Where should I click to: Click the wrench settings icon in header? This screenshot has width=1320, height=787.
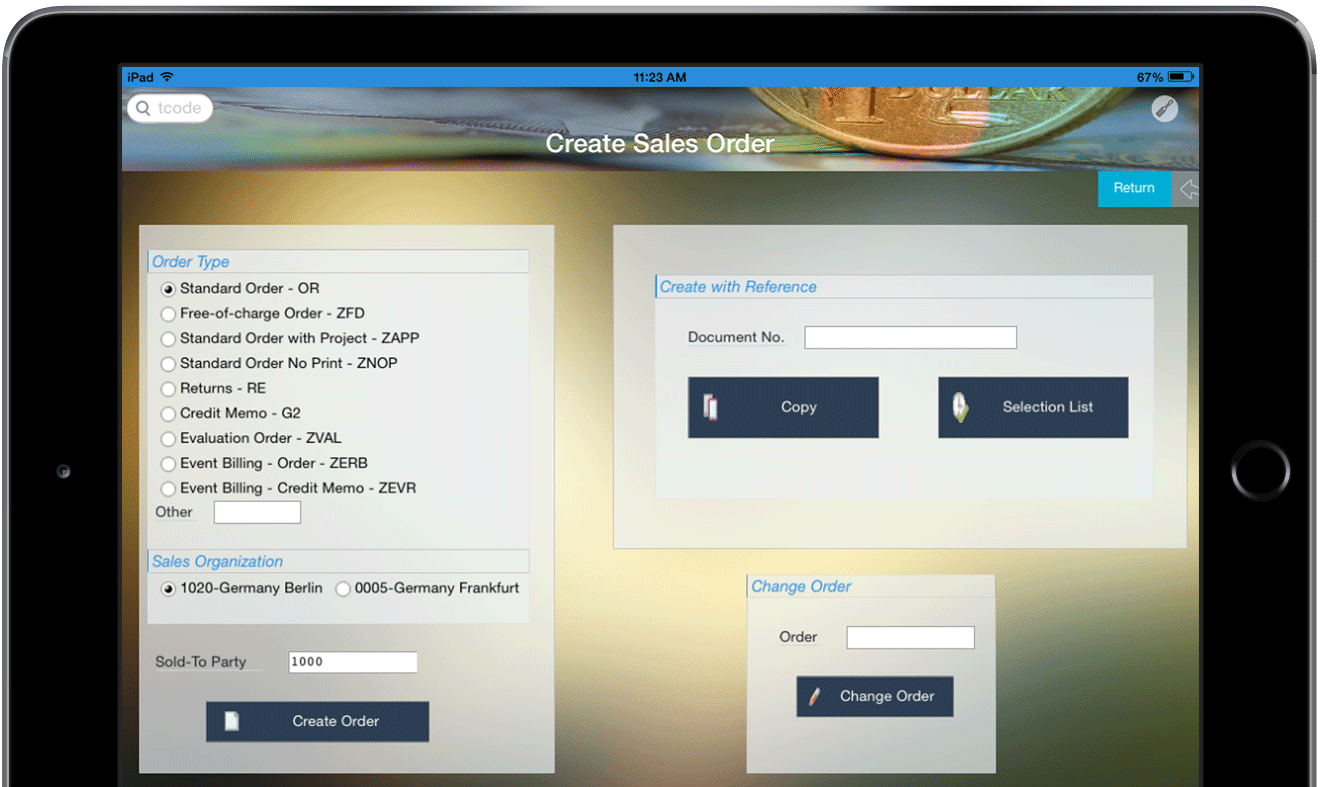point(1164,109)
